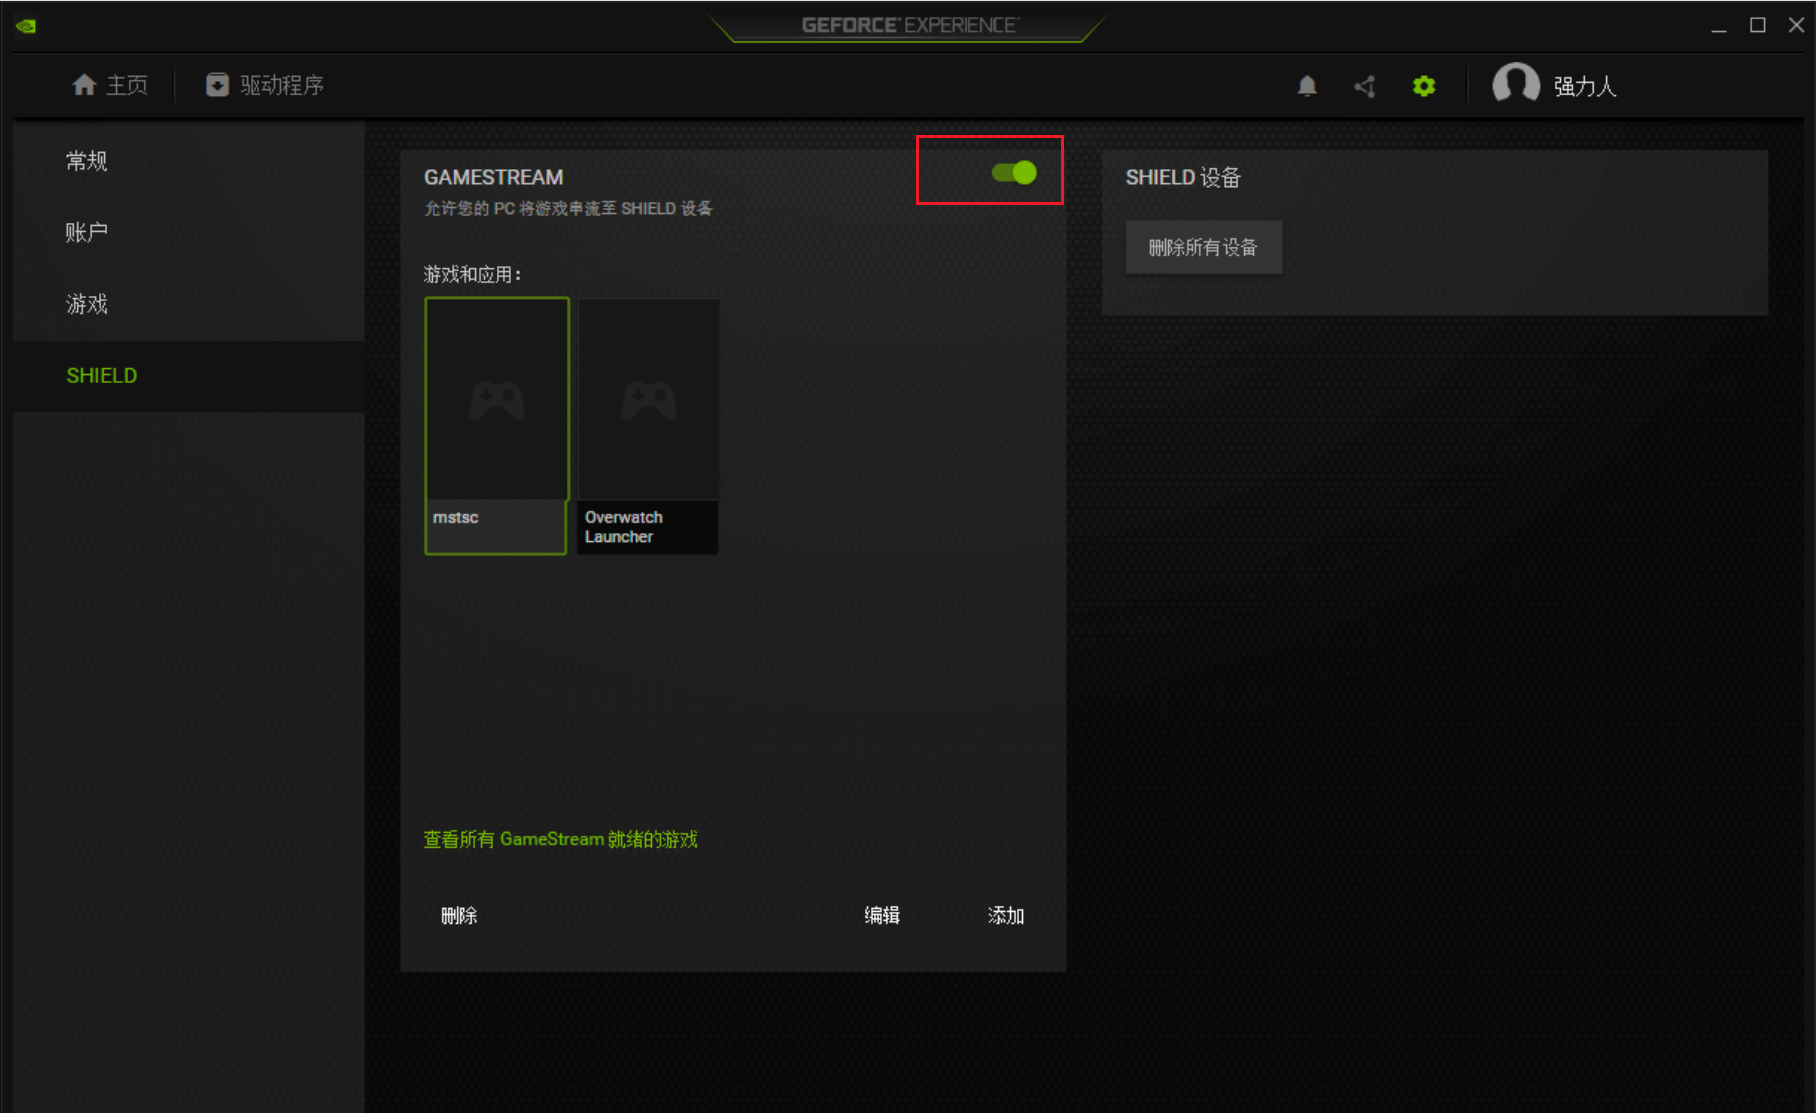Click the NVIDIA logo icon
This screenshot has height=1113, width=1816.
point(26,25)
